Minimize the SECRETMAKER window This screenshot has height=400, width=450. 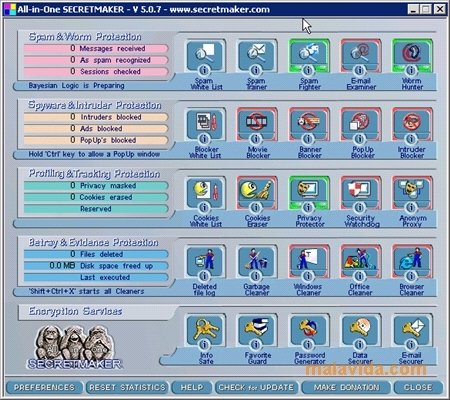pos(413,9)
